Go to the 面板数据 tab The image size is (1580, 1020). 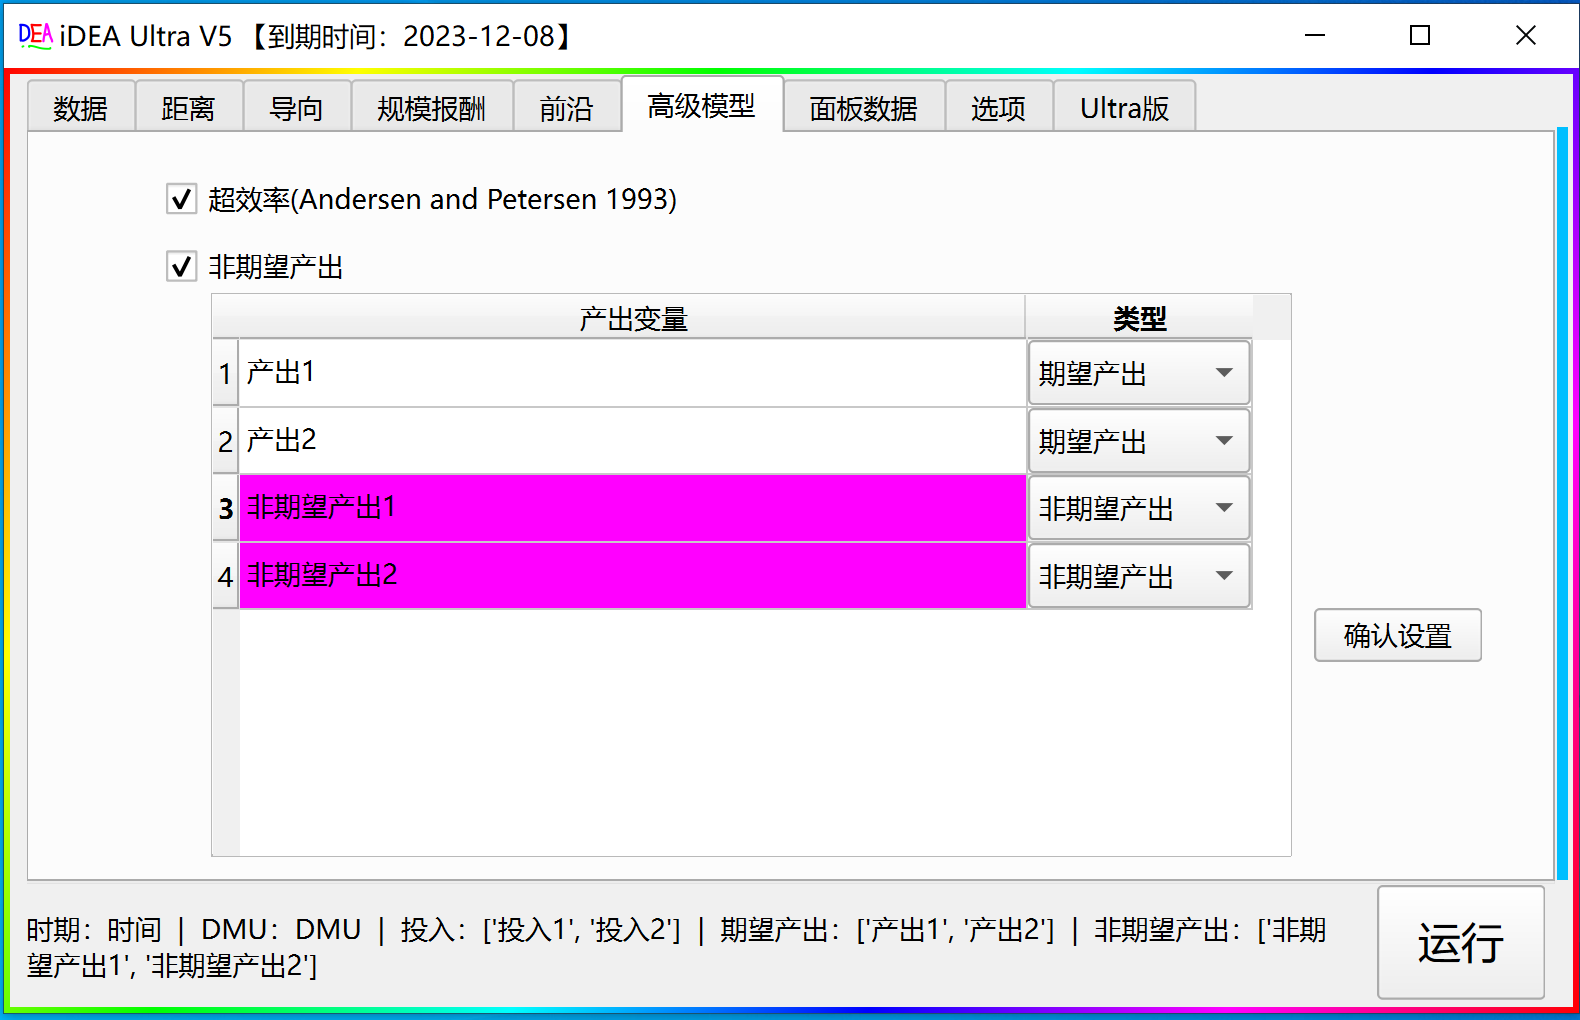[863, 108]
